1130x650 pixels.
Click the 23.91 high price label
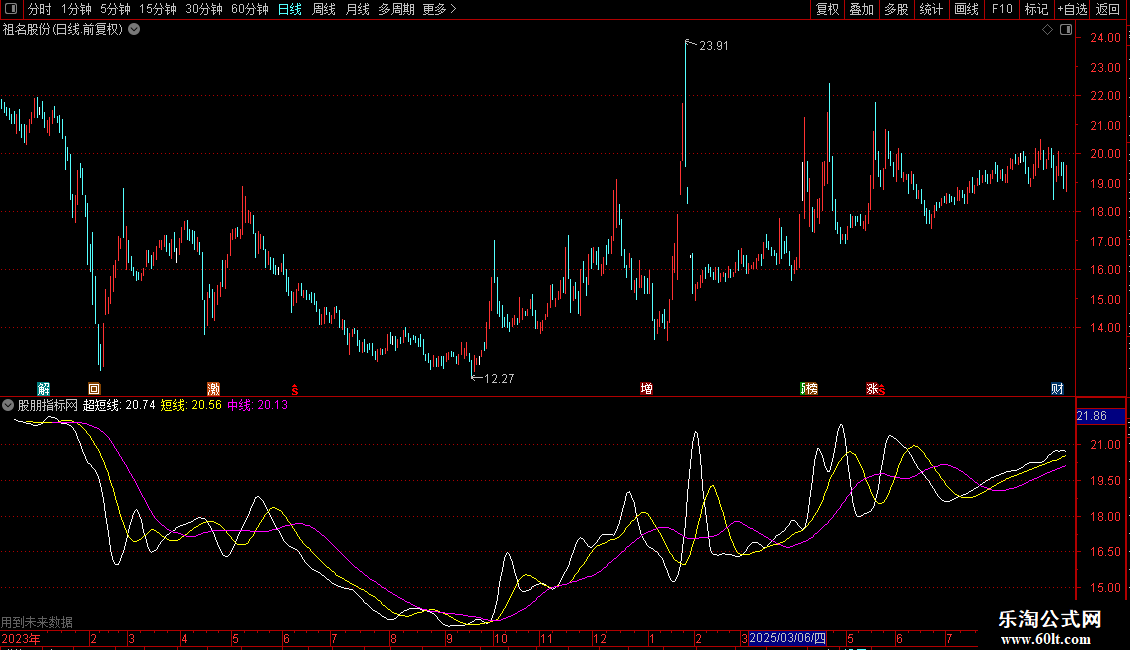coord(713,46)
